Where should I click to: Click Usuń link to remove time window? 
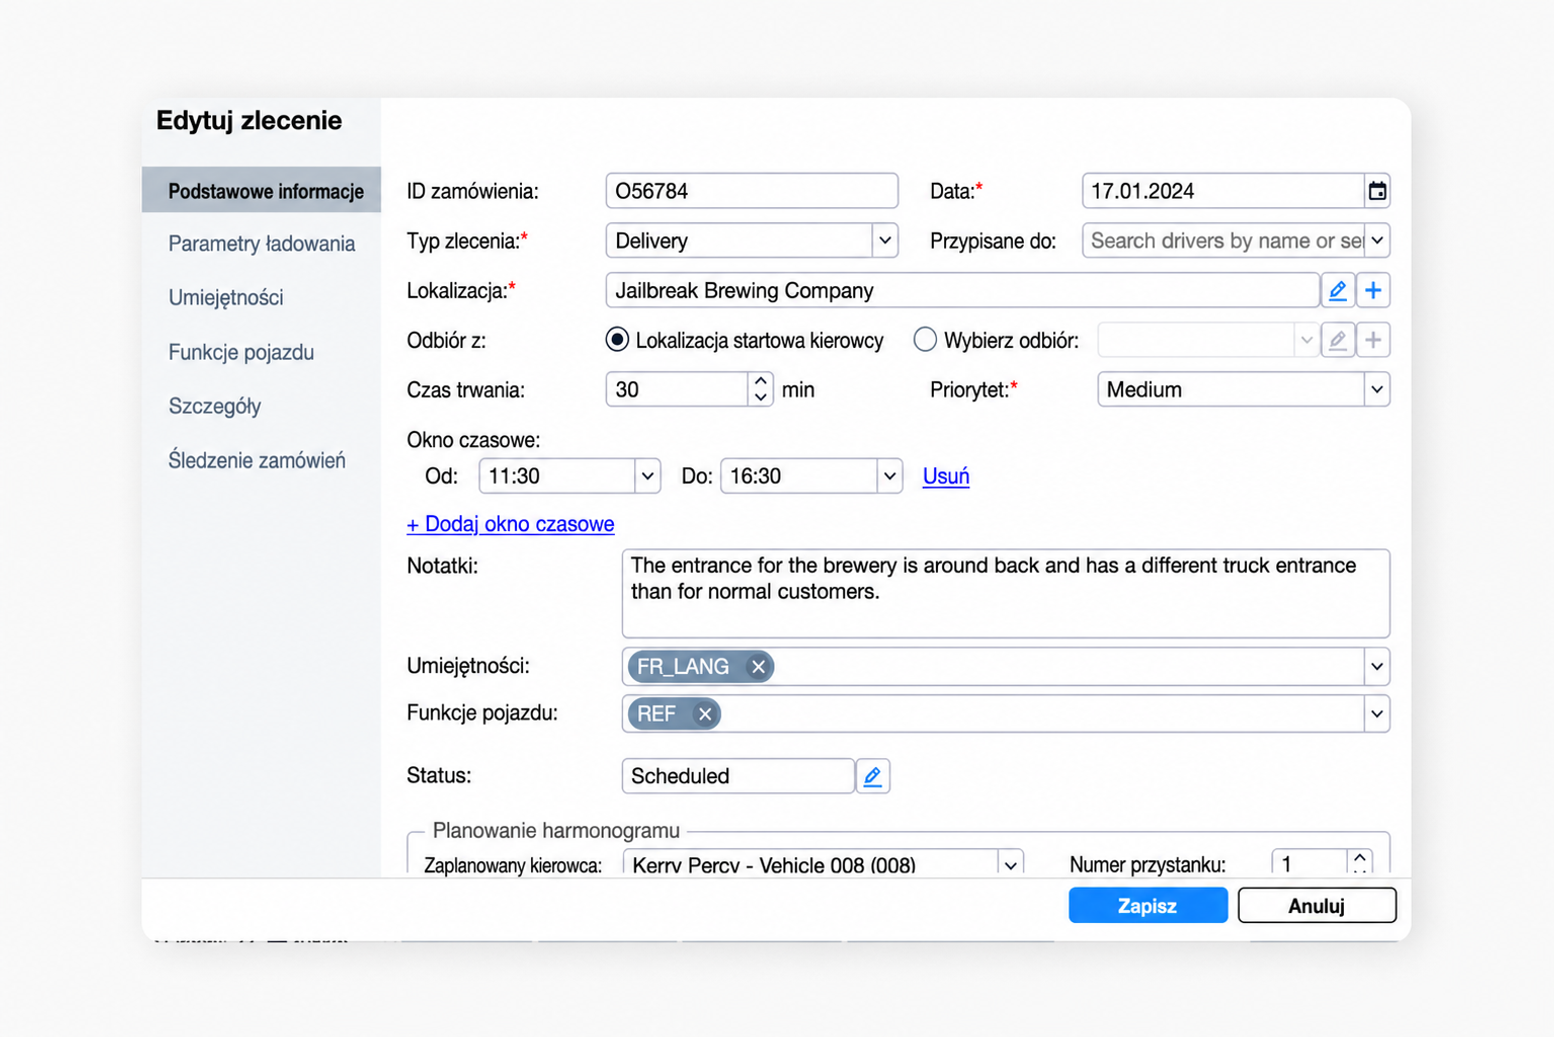click(x=946, y=476)
